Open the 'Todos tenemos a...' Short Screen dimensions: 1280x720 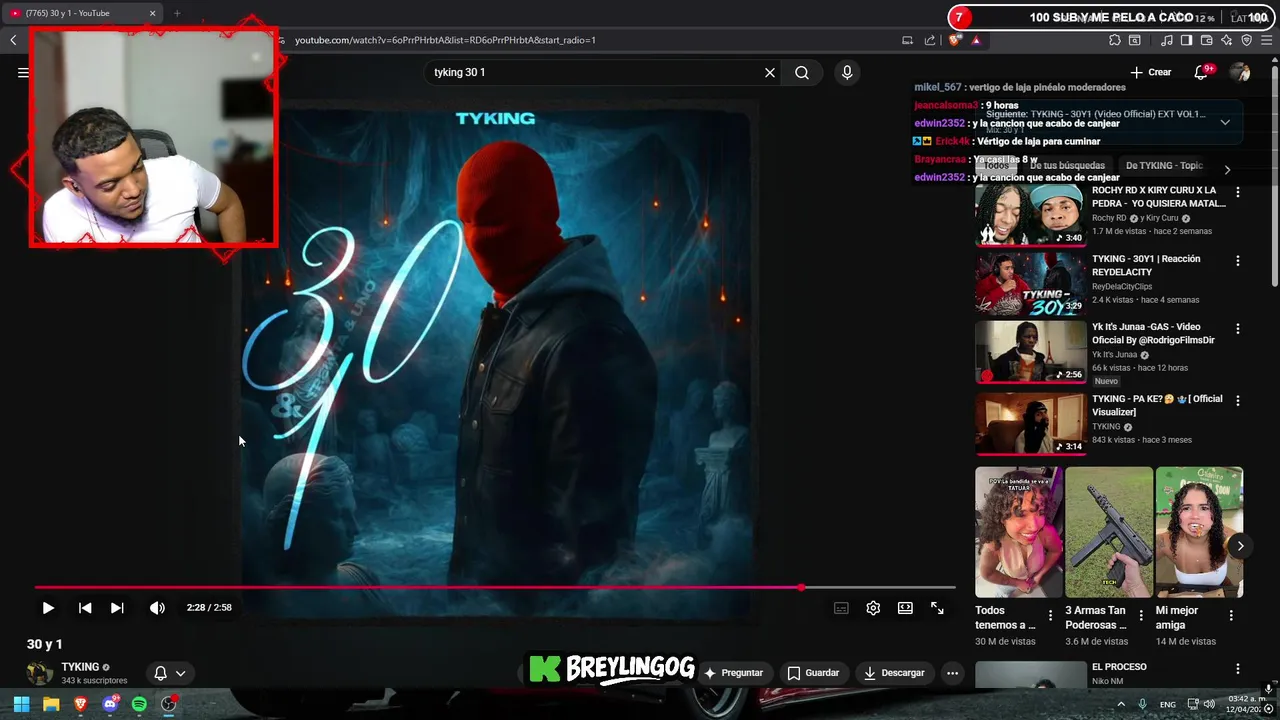pyautogui.click(x=1019, y=532)
